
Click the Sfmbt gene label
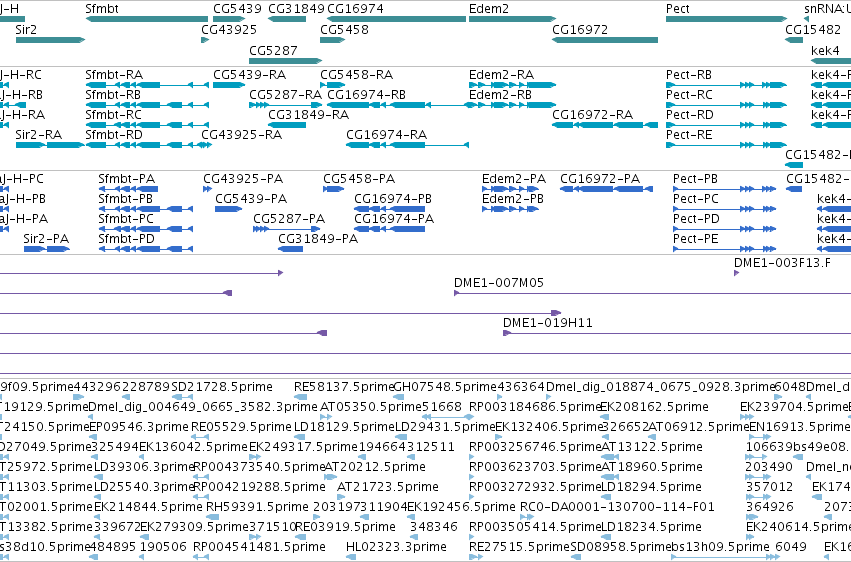[x=102, y=9]
